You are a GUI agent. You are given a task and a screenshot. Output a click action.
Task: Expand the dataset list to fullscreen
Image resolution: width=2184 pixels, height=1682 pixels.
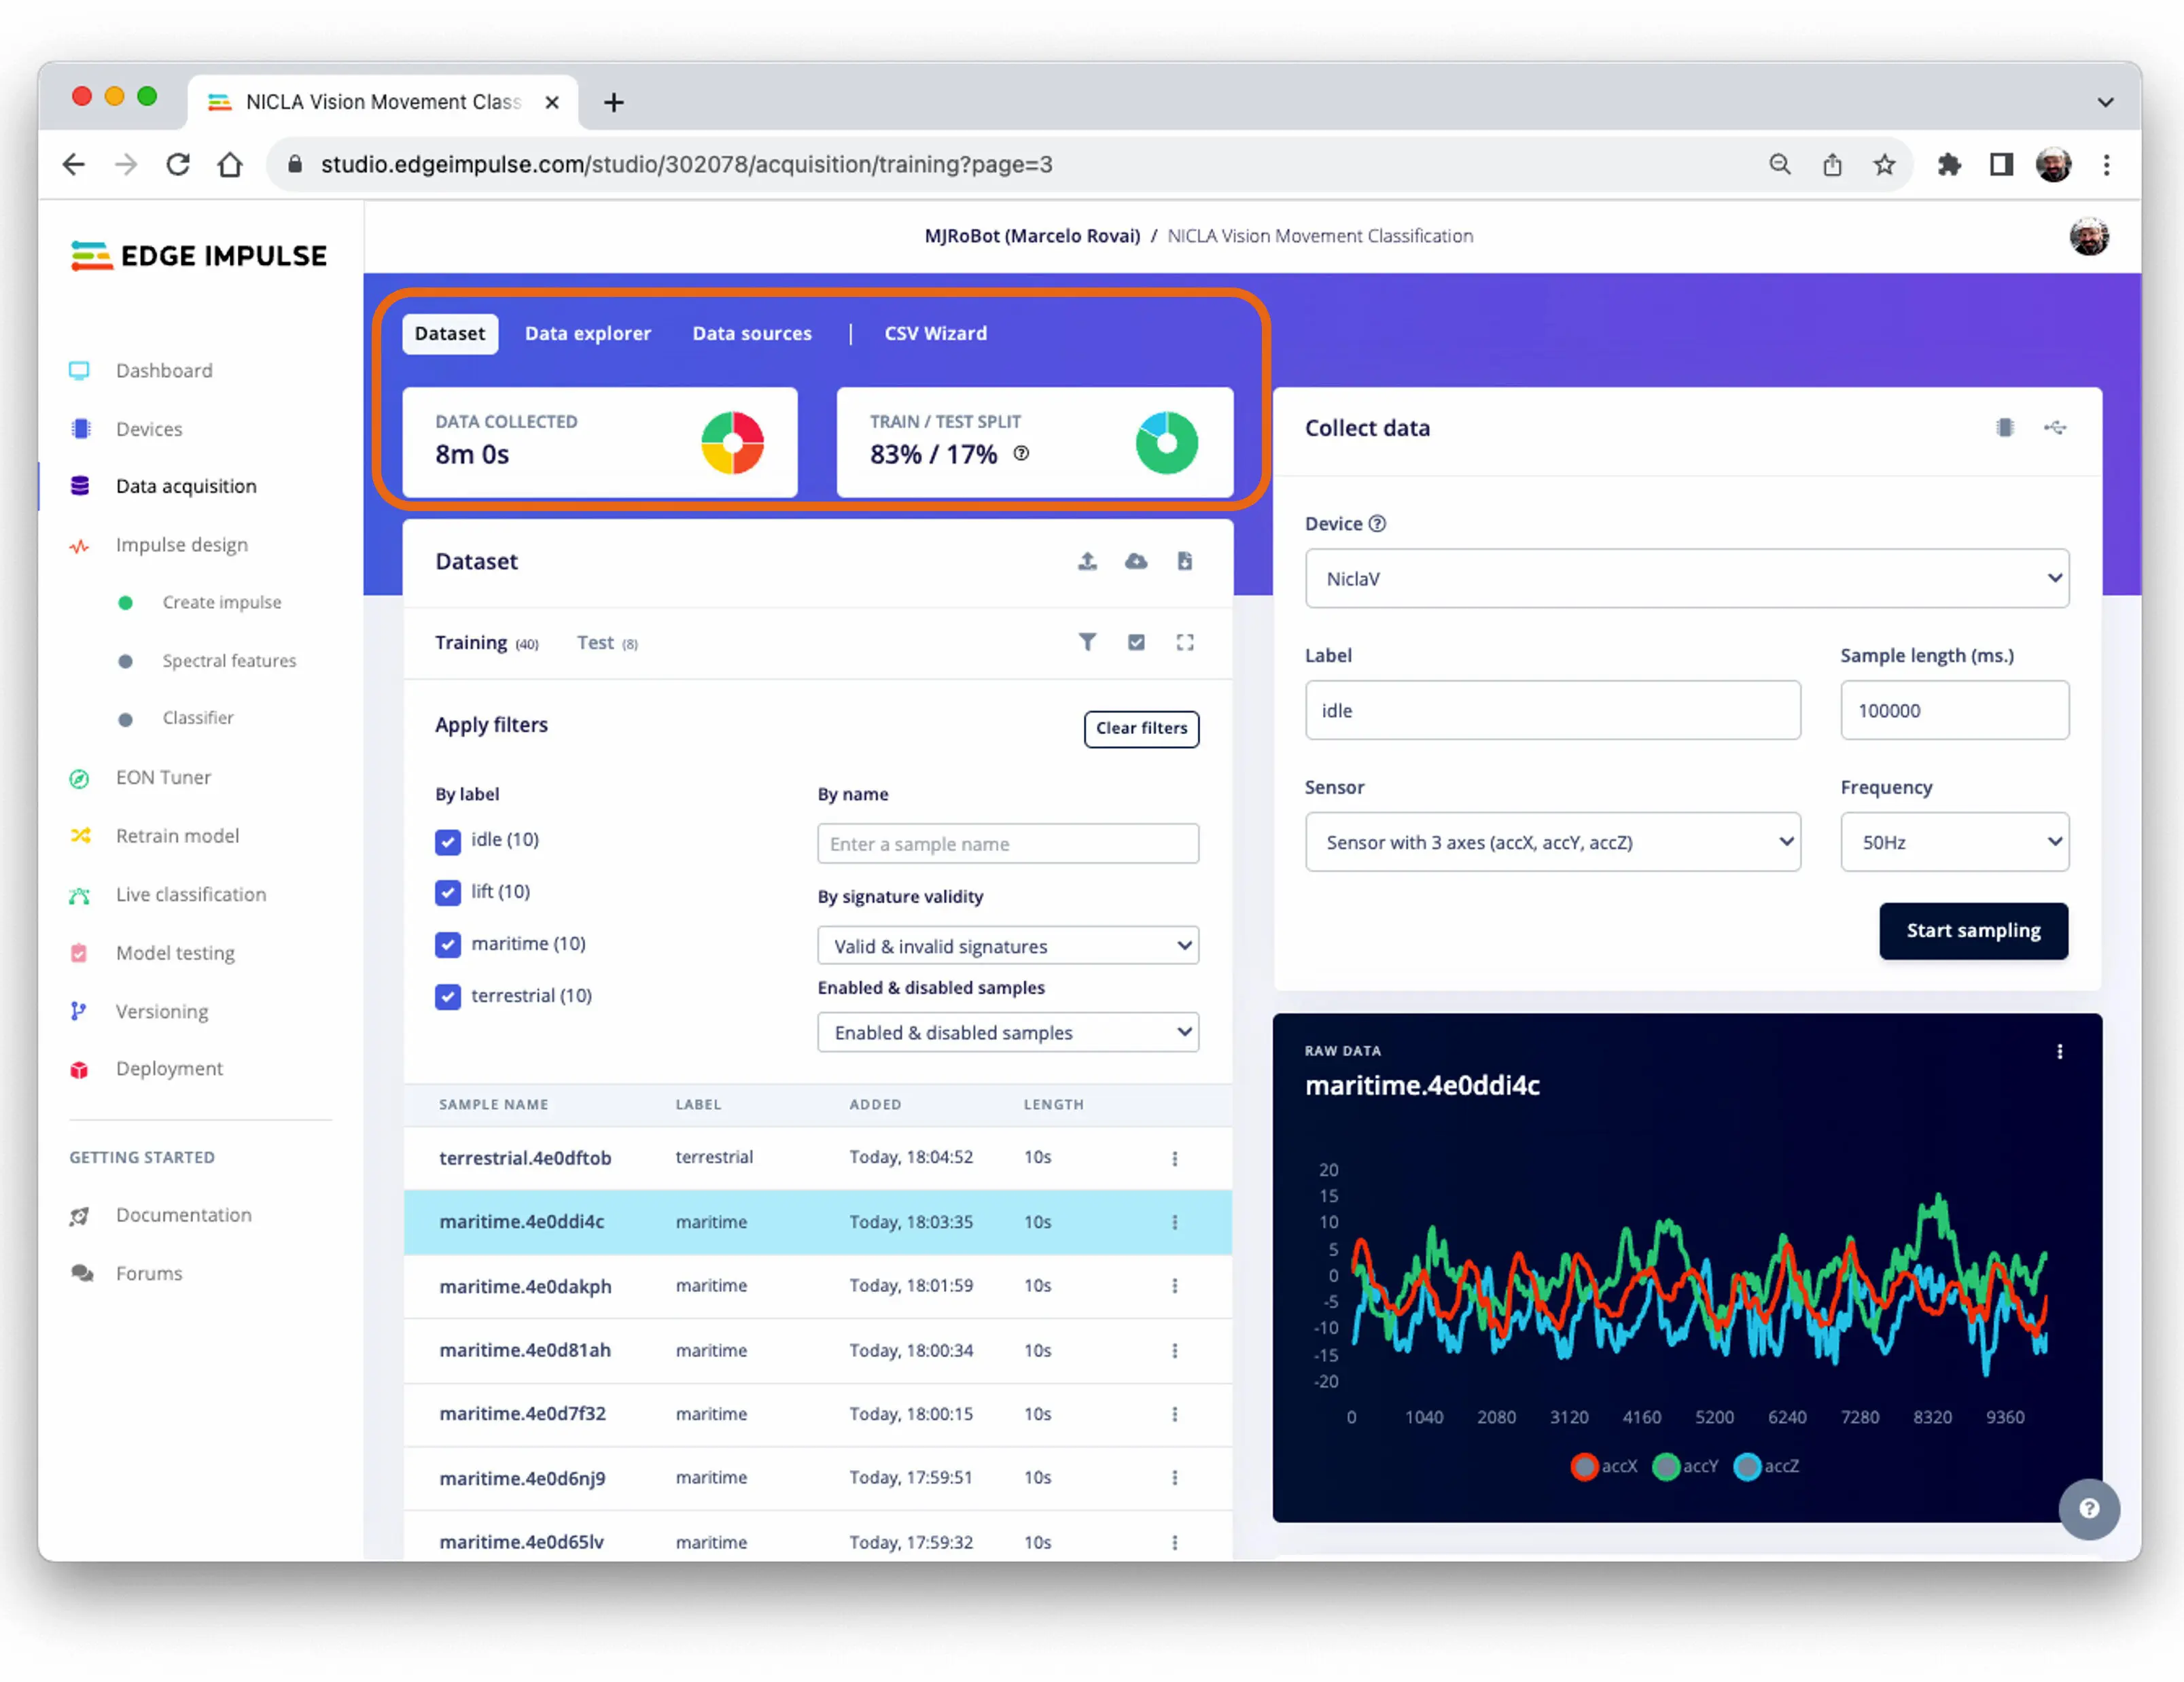1185,642
